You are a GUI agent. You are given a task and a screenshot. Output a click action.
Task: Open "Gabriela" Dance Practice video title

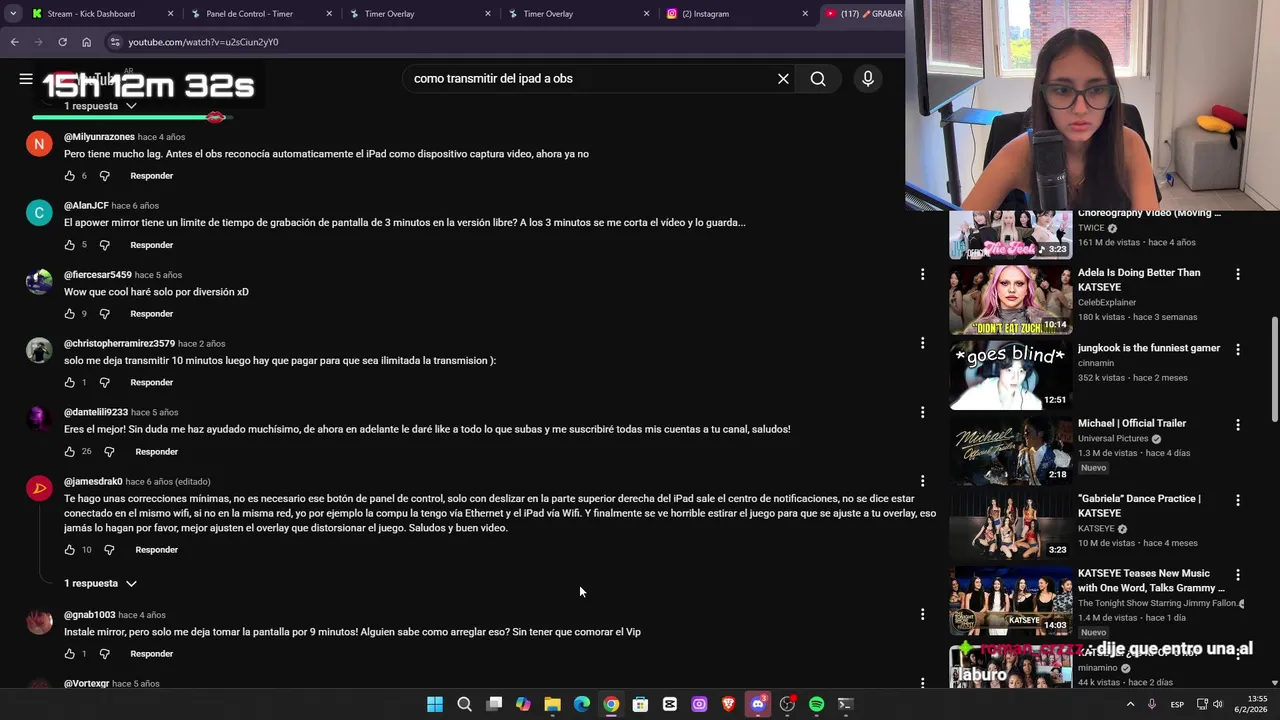click(1139, 505)
